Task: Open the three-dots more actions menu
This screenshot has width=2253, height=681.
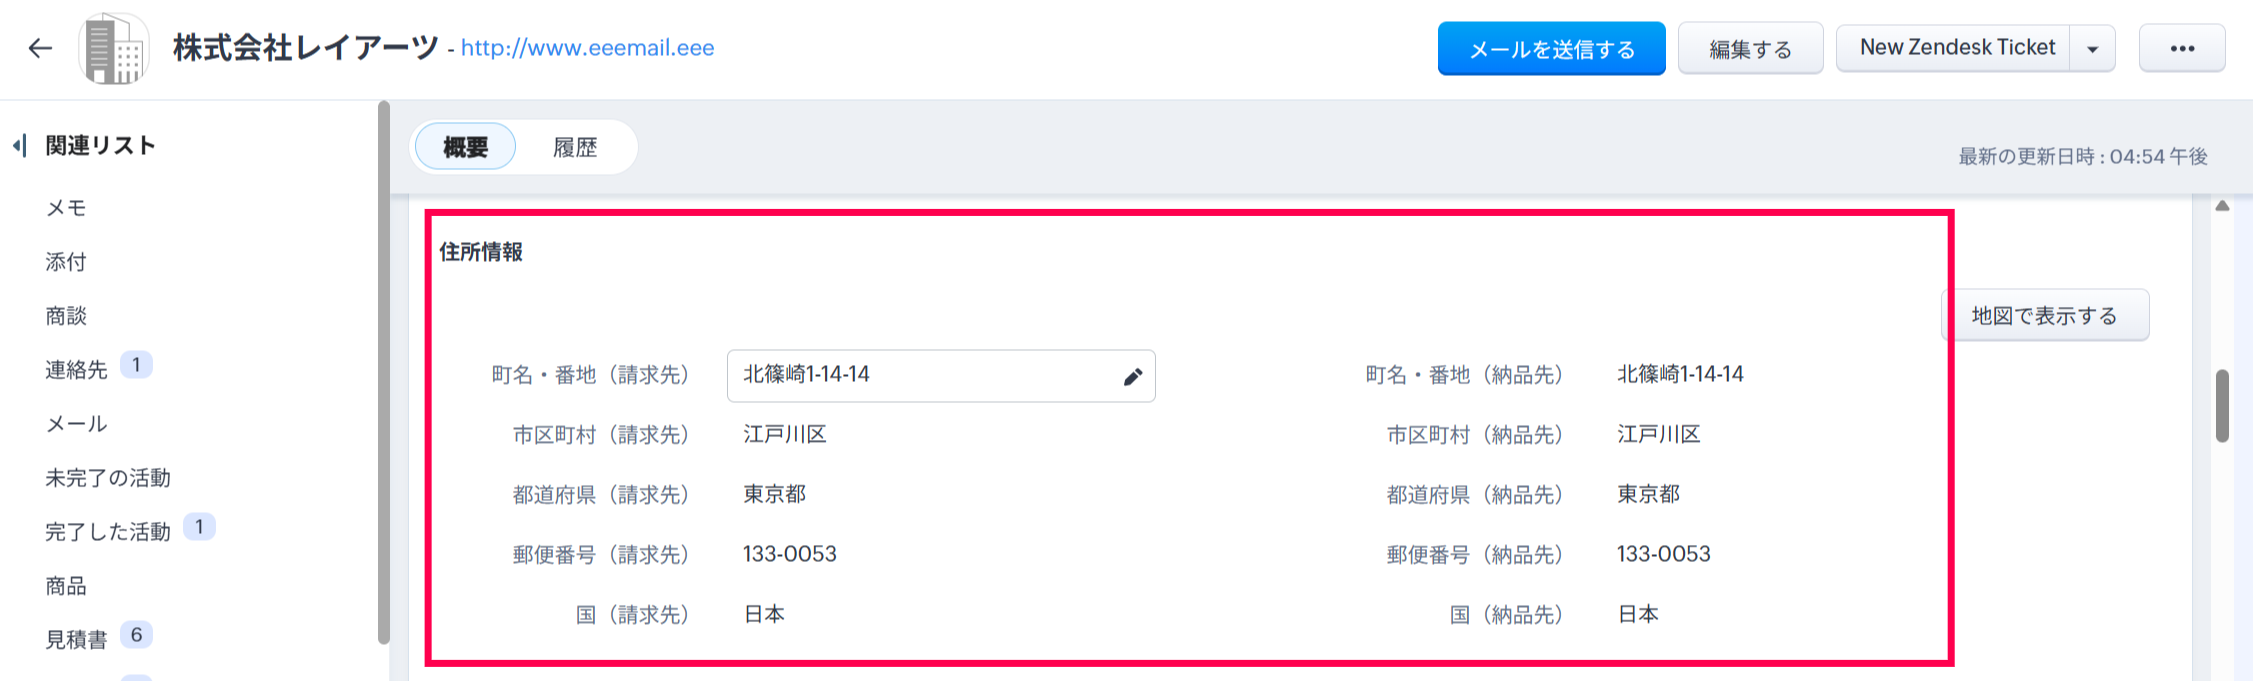Action: (2182, 48)
